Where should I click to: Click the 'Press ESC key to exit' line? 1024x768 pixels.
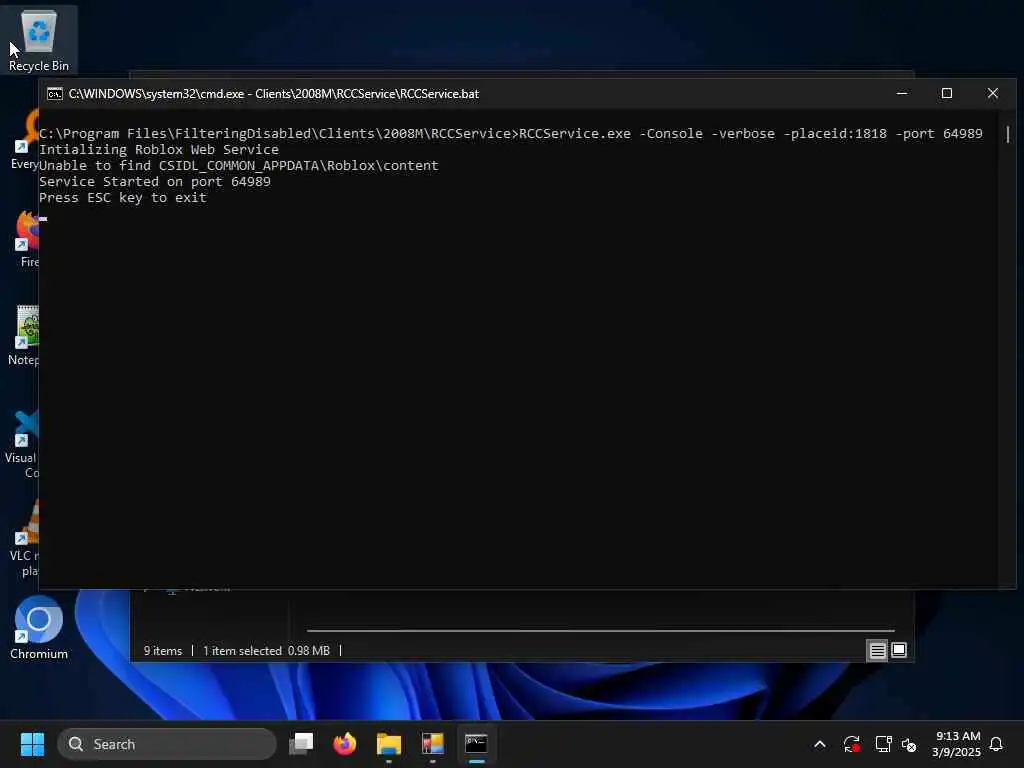(x=123, y=197)
